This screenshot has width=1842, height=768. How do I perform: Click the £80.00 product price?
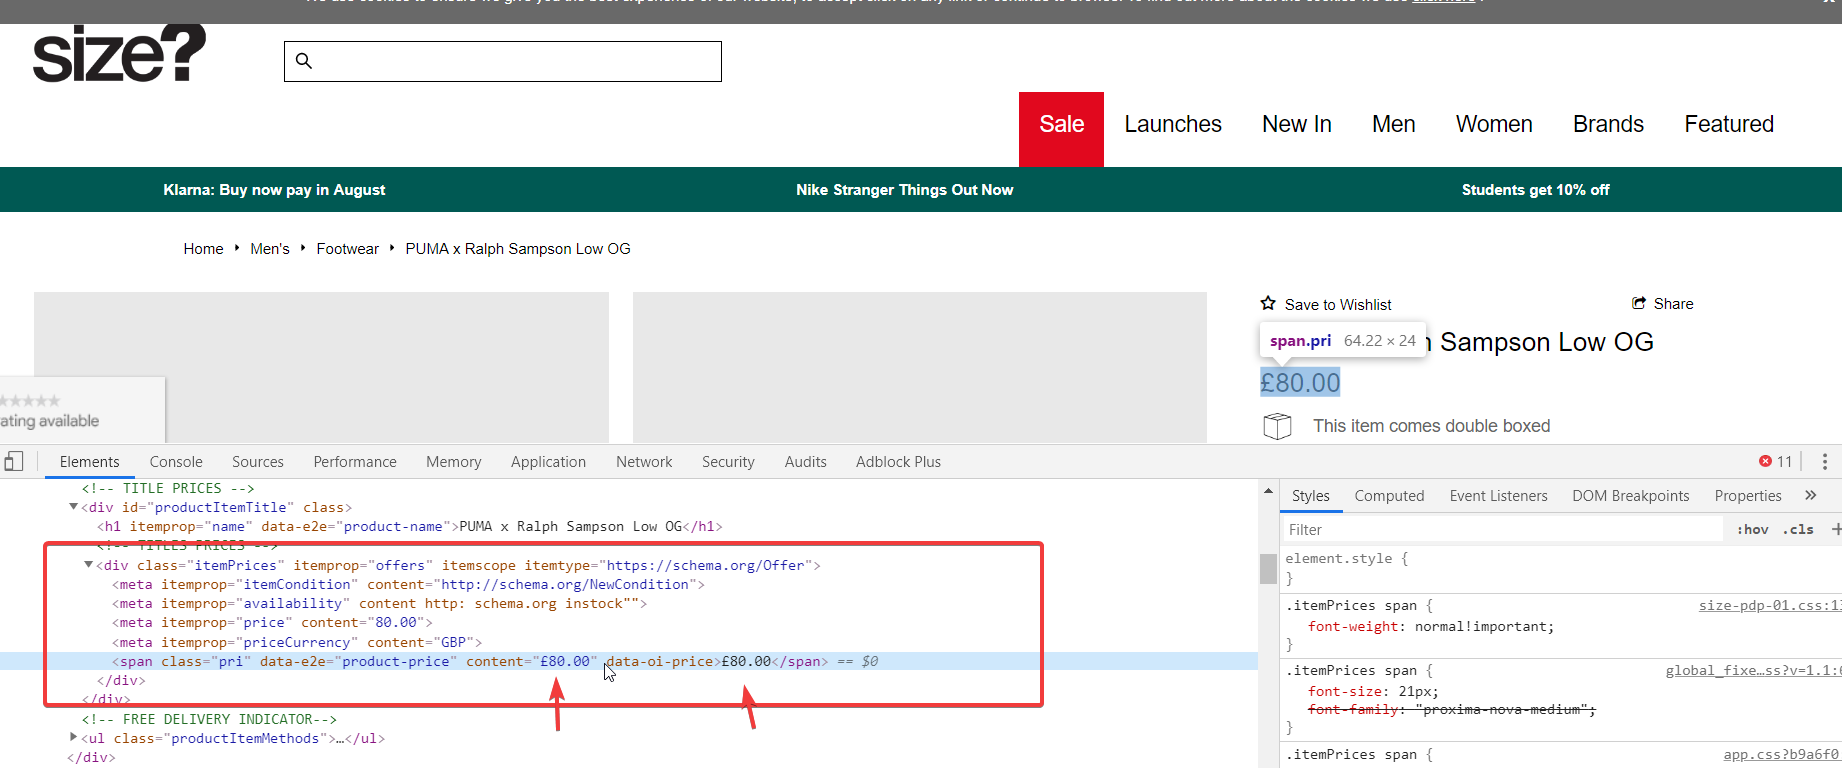[x=1299, y=382]
